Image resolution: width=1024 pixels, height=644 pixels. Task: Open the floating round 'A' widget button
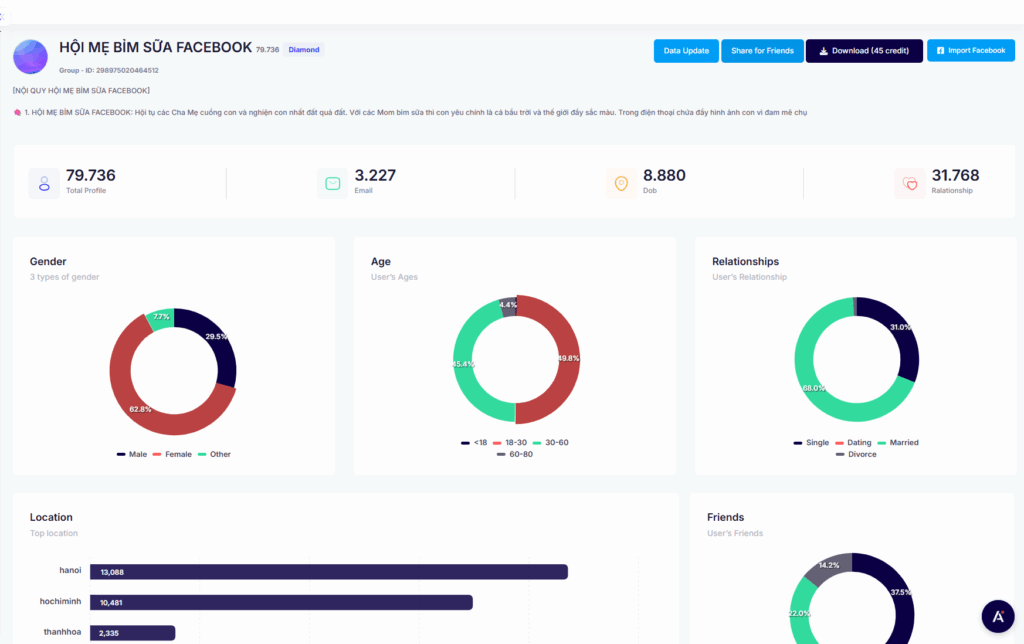pyautogui.click(x=998, y=617)
